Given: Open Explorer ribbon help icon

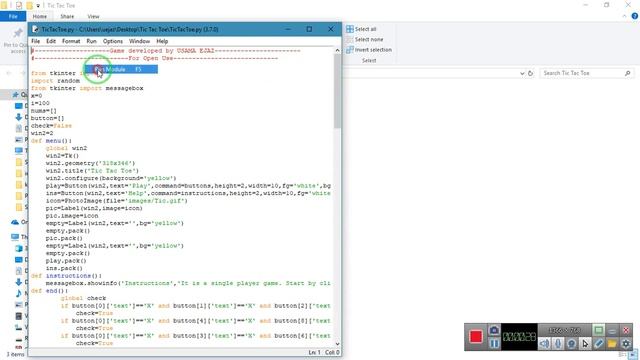Looking at the screenshot, I should pyautogui.click(x=635, y=16).
